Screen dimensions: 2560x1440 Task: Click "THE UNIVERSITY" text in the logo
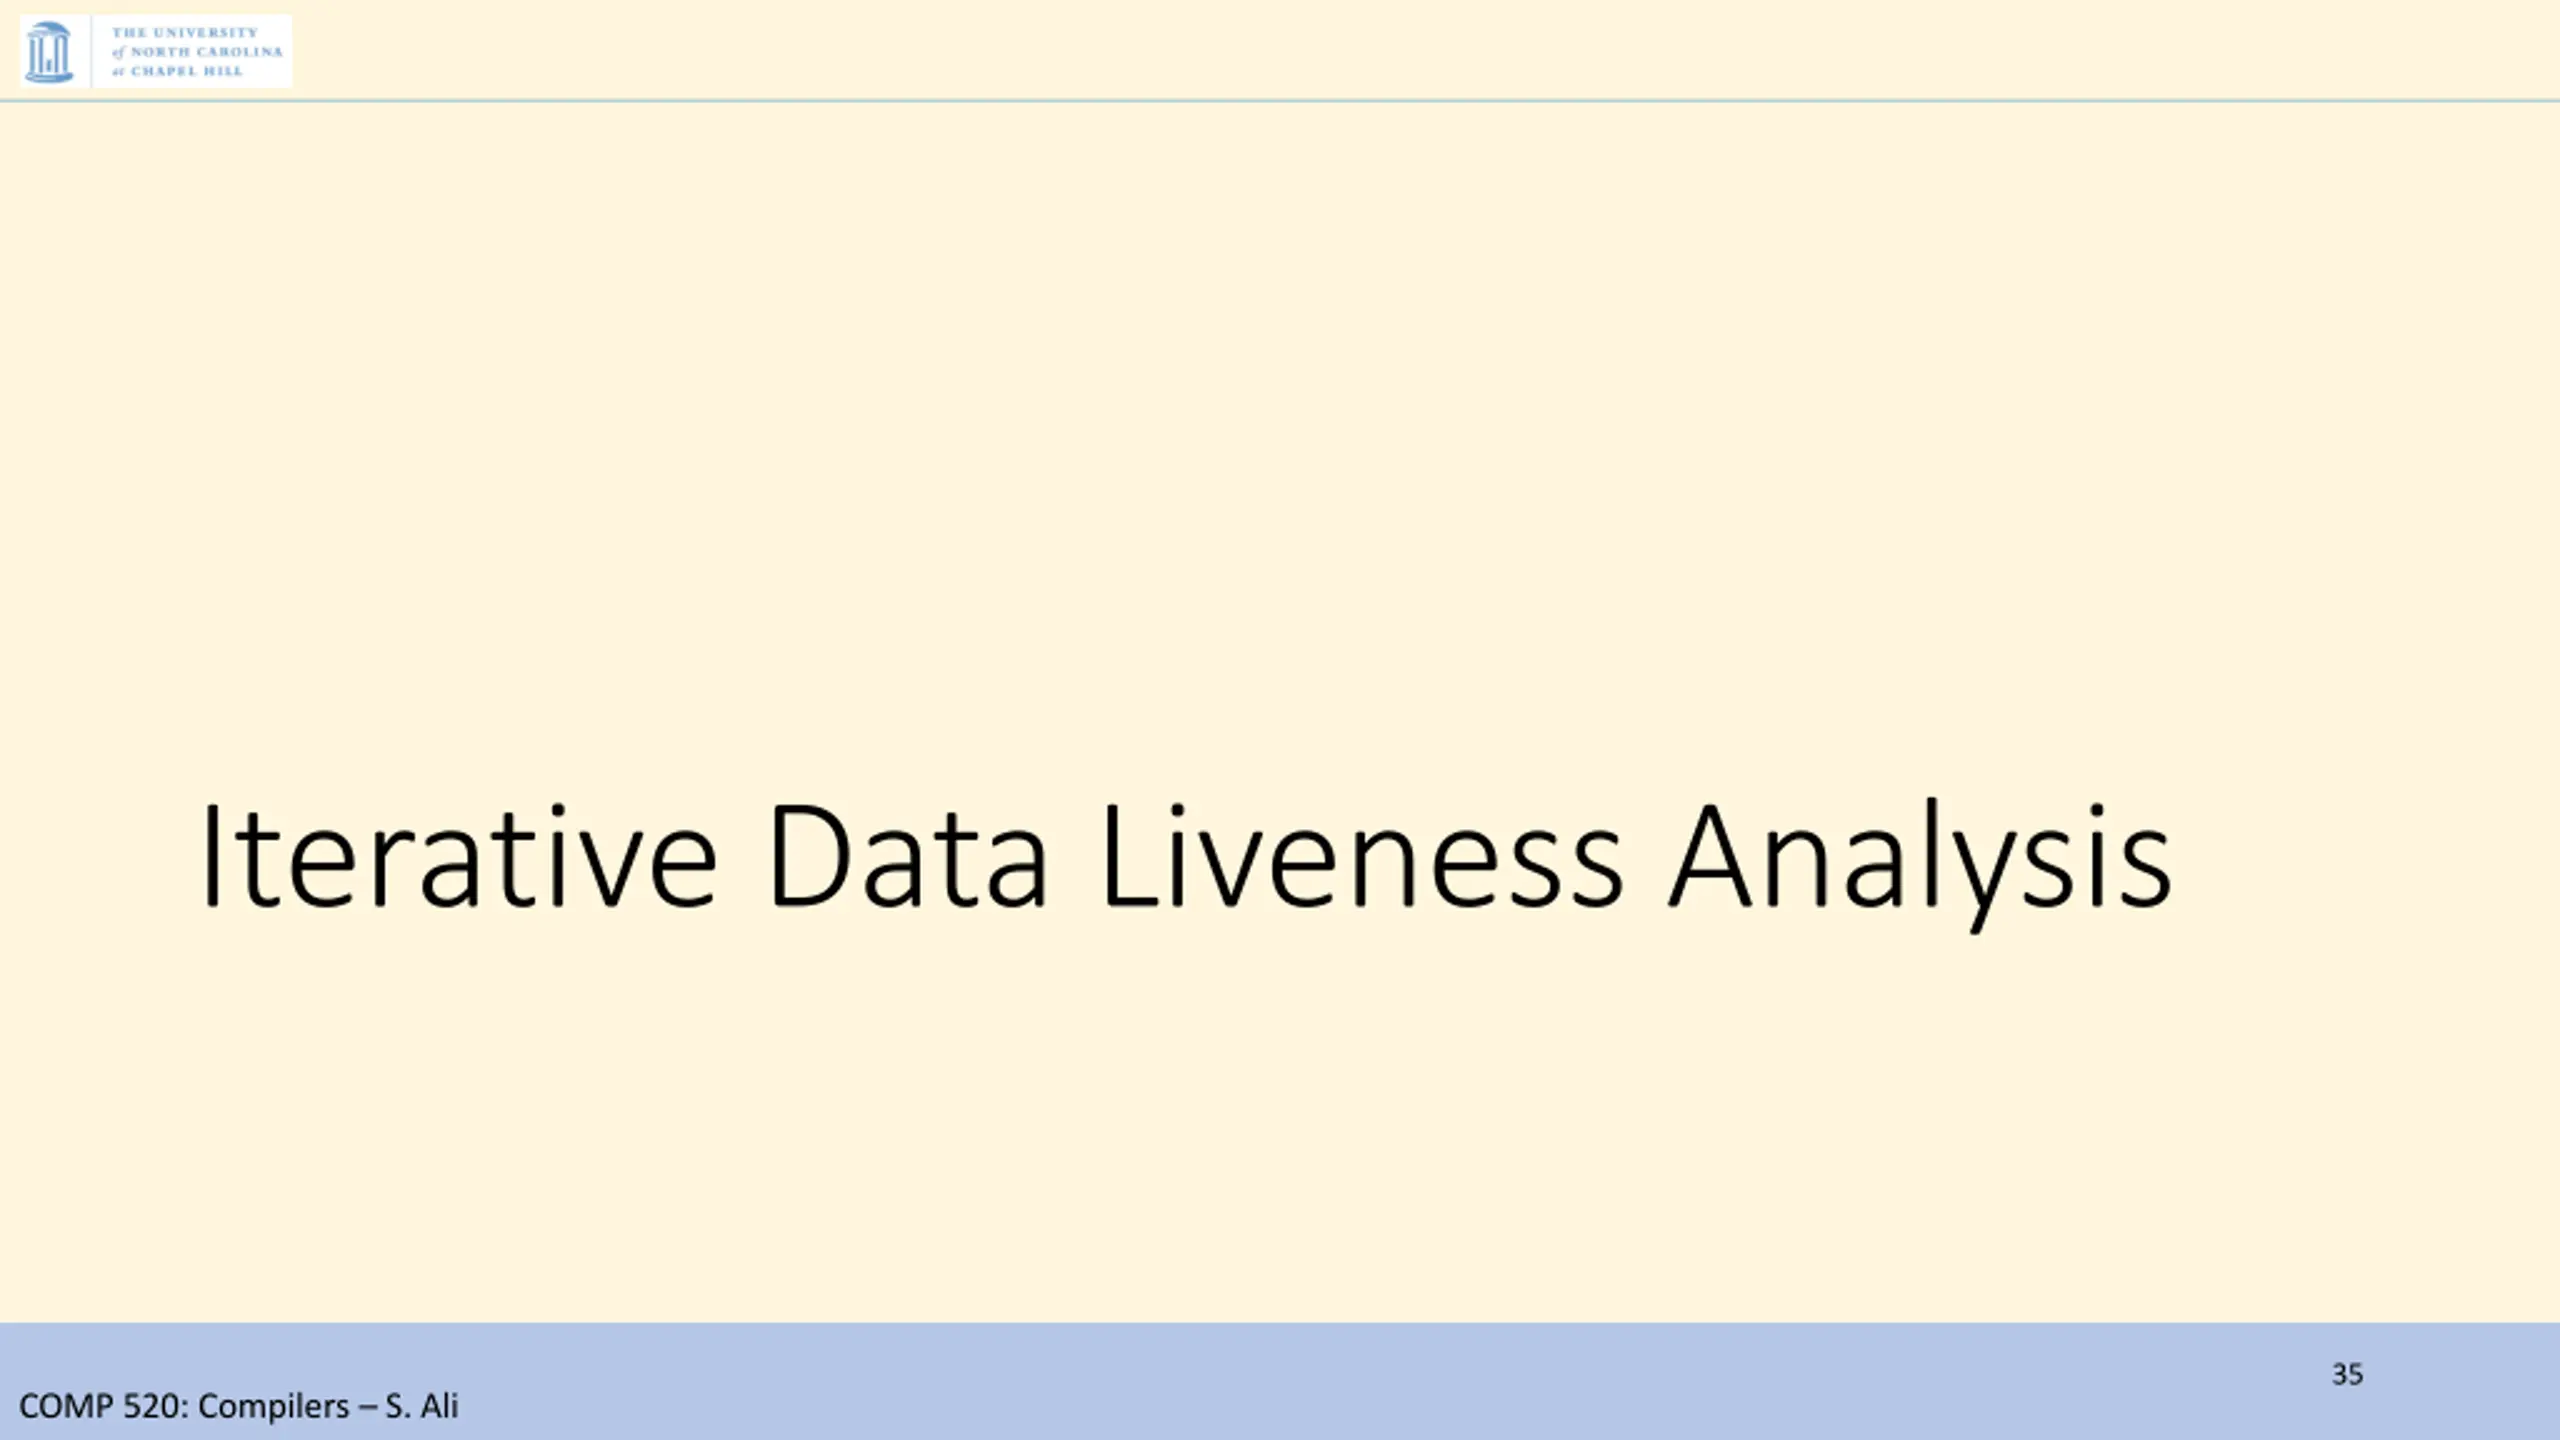(185, 33)
